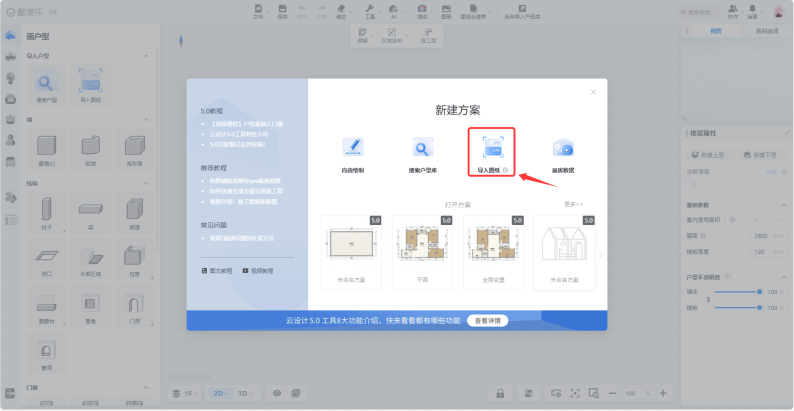Viewport: 794px width, 411px height.
Task: Click the wrench 工具 icon in the top toolbar
Action: click(370, 9)
